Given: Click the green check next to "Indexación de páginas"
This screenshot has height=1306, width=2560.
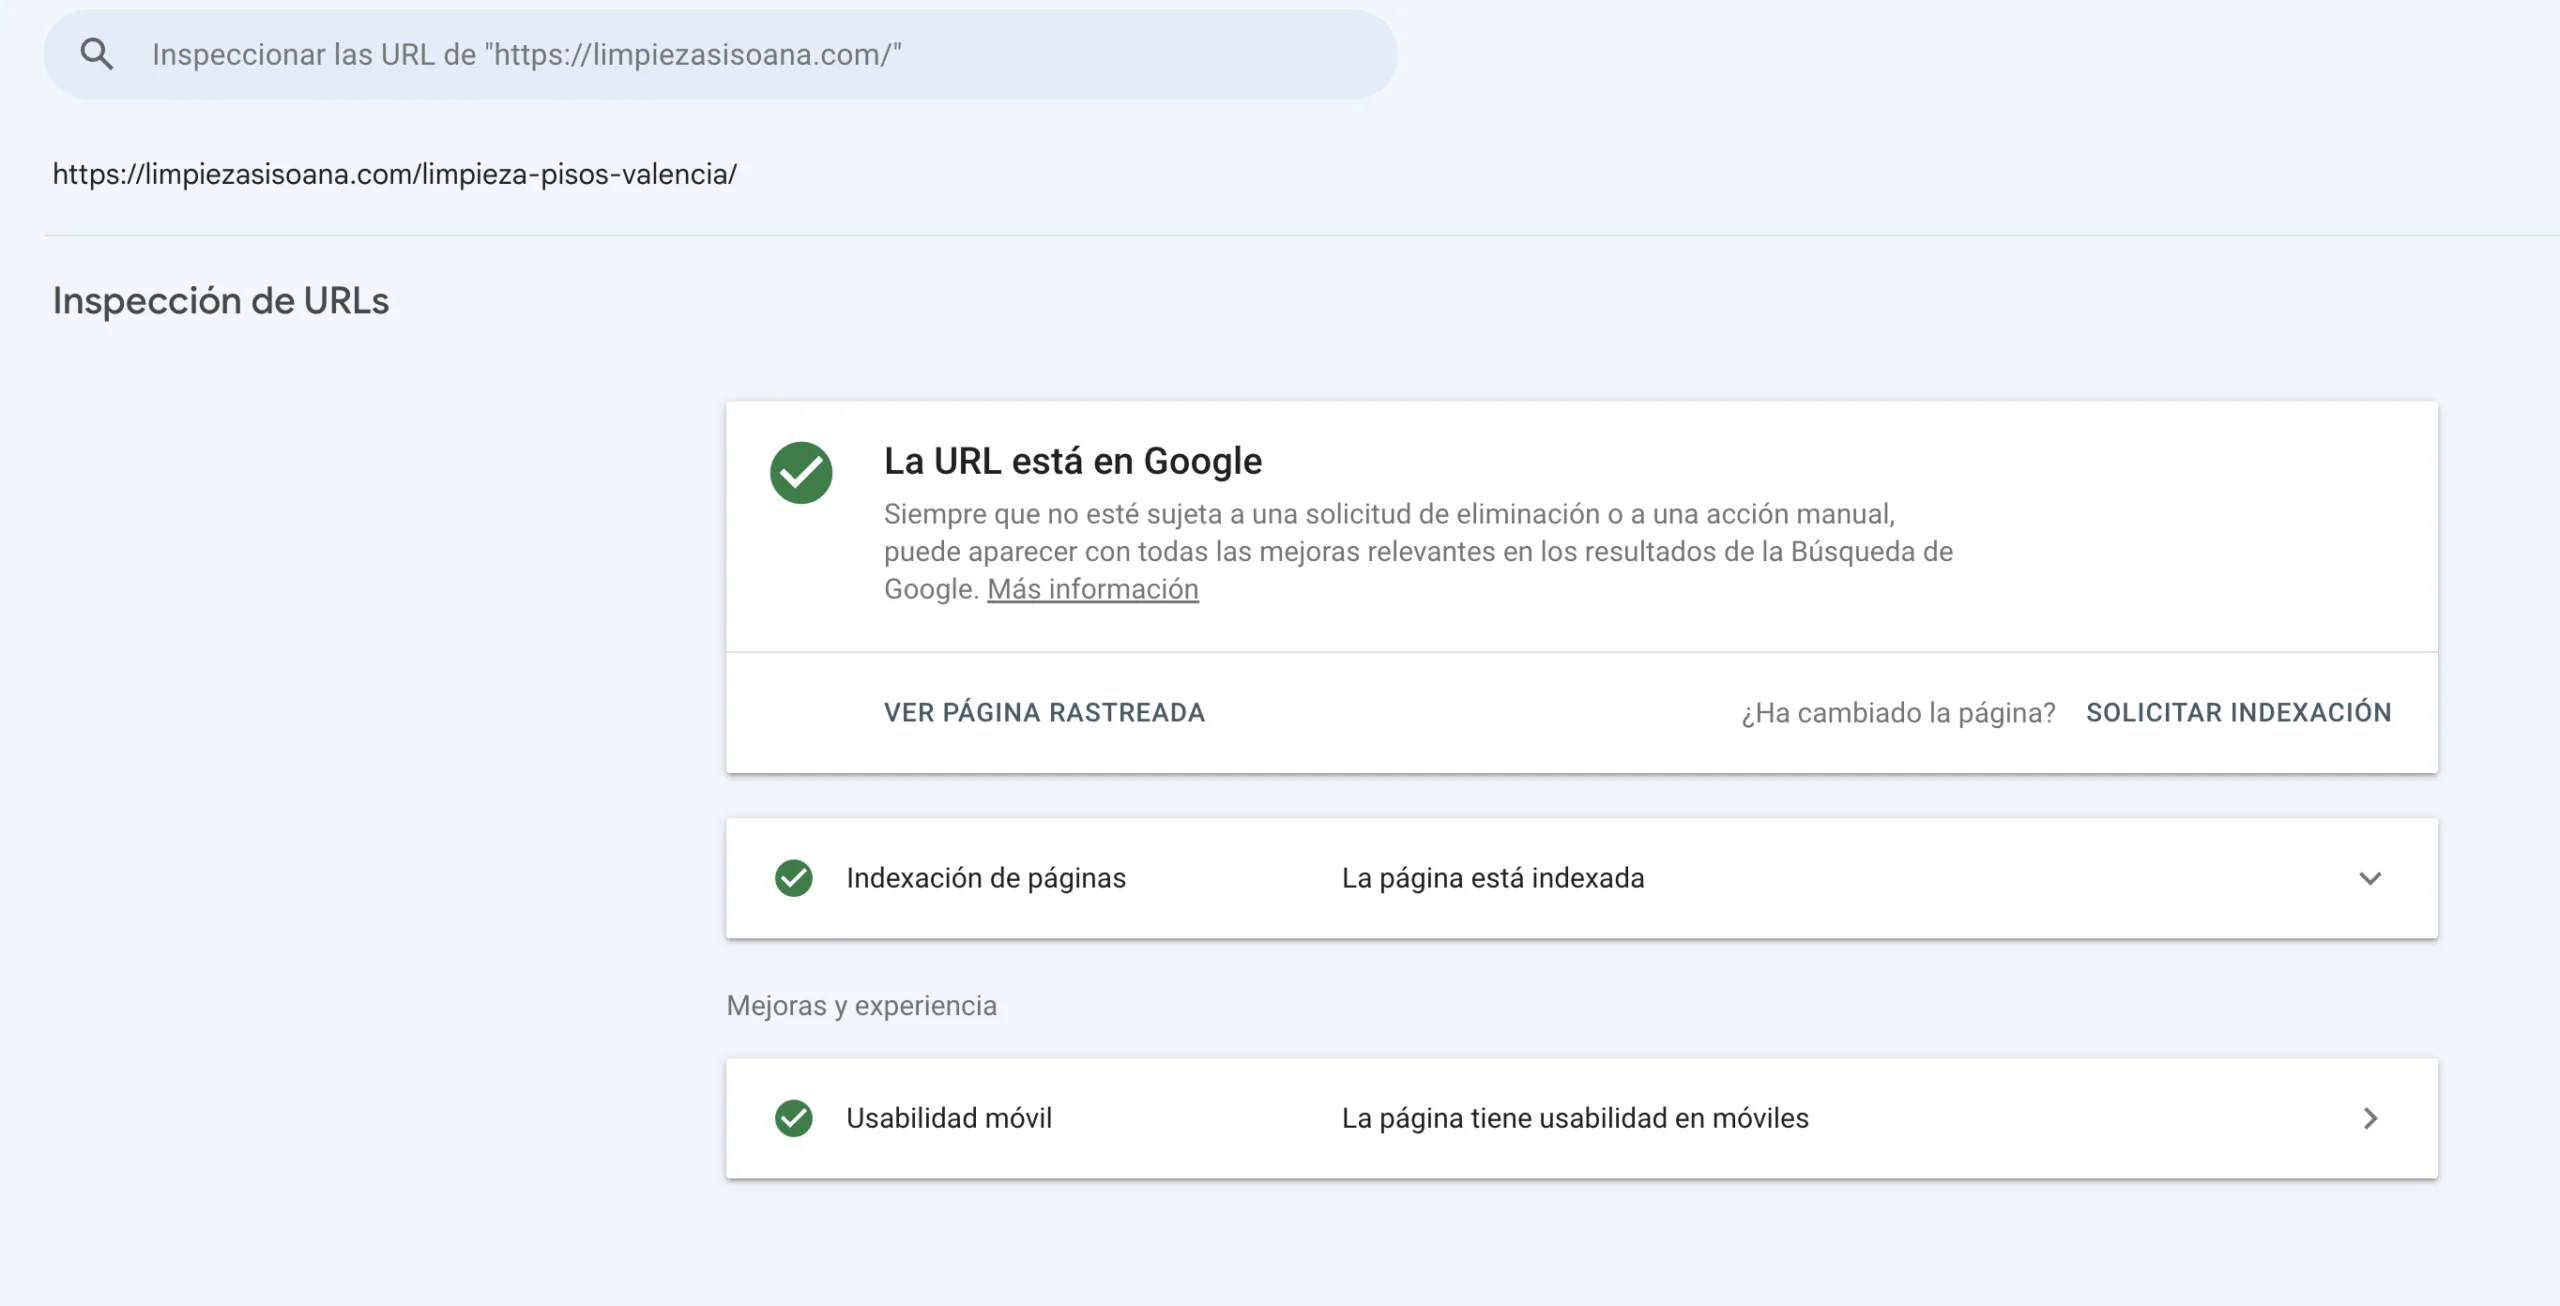Looking at the screenshot, I should 794,878.
